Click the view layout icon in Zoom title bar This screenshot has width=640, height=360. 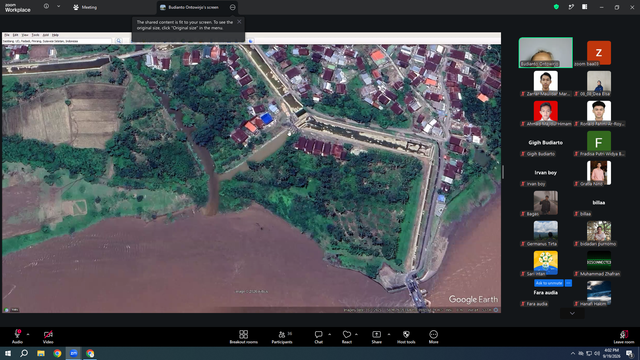pyautogui.click(x=584, y=7)
